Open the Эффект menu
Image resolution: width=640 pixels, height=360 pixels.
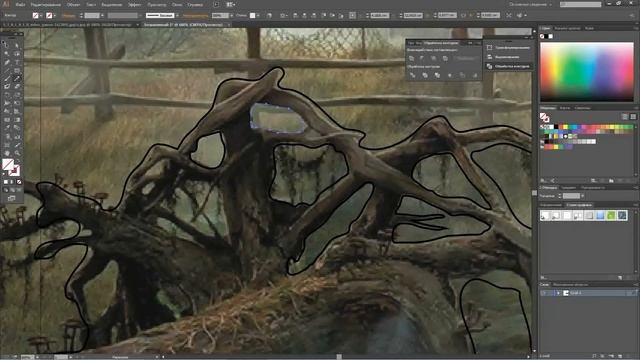click(x=134, y=5)
